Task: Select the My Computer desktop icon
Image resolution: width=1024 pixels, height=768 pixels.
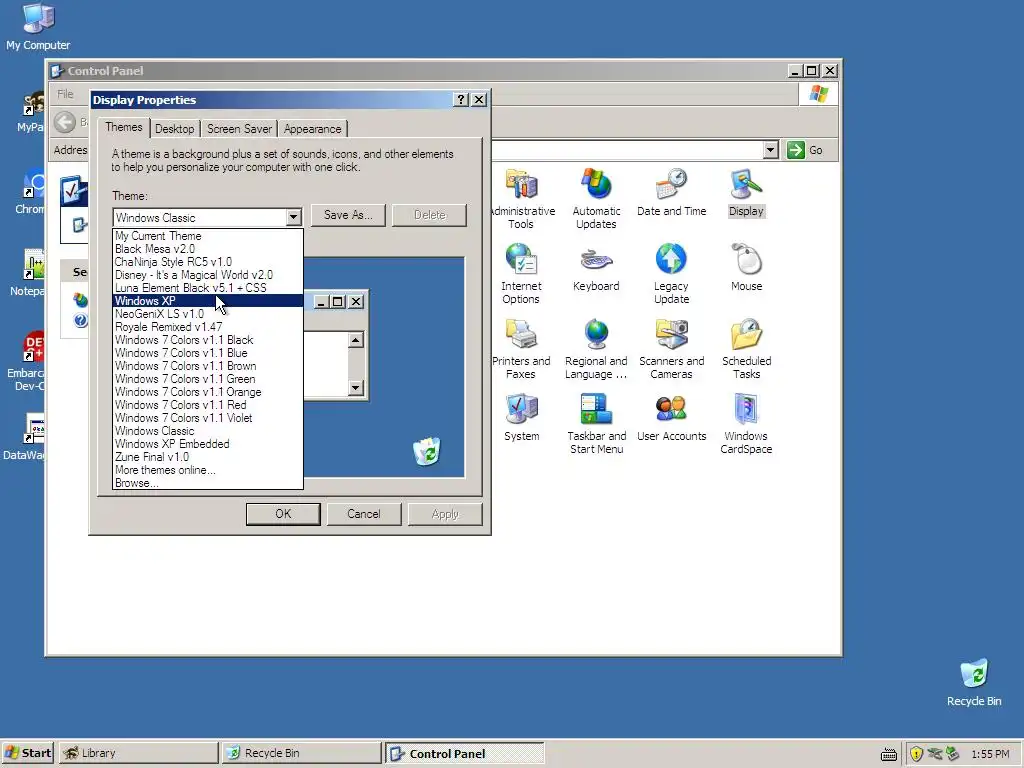Action: coord(38,27)
